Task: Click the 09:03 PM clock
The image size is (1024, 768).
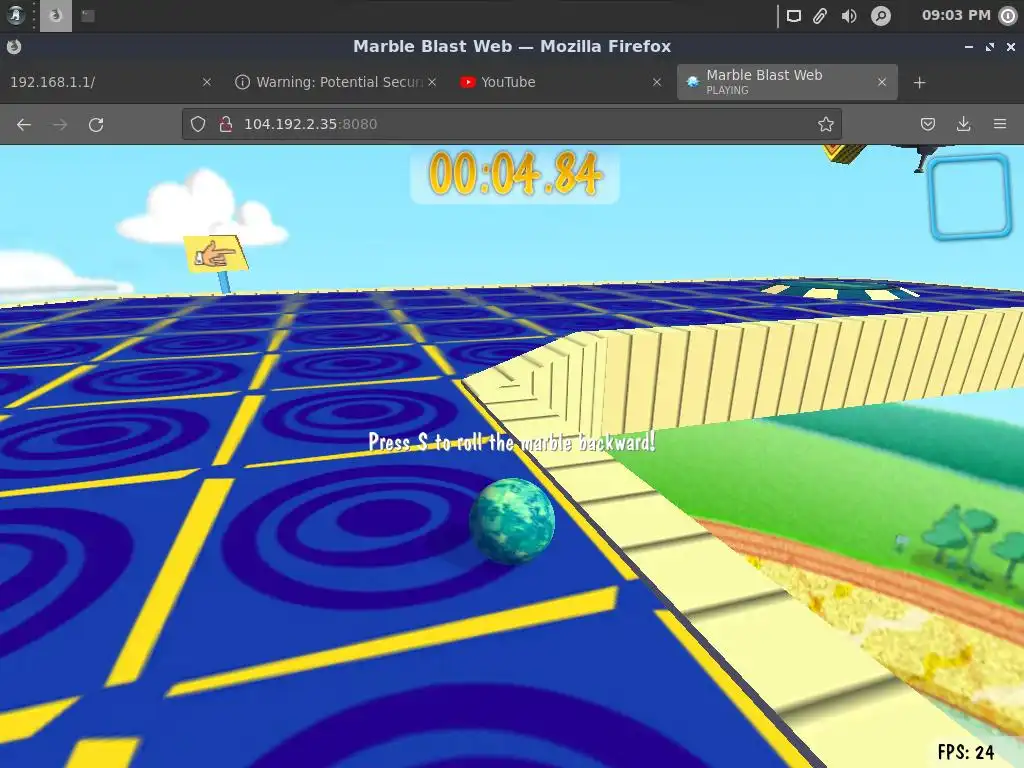Action: pyautogui.click(x=956, y=15)
